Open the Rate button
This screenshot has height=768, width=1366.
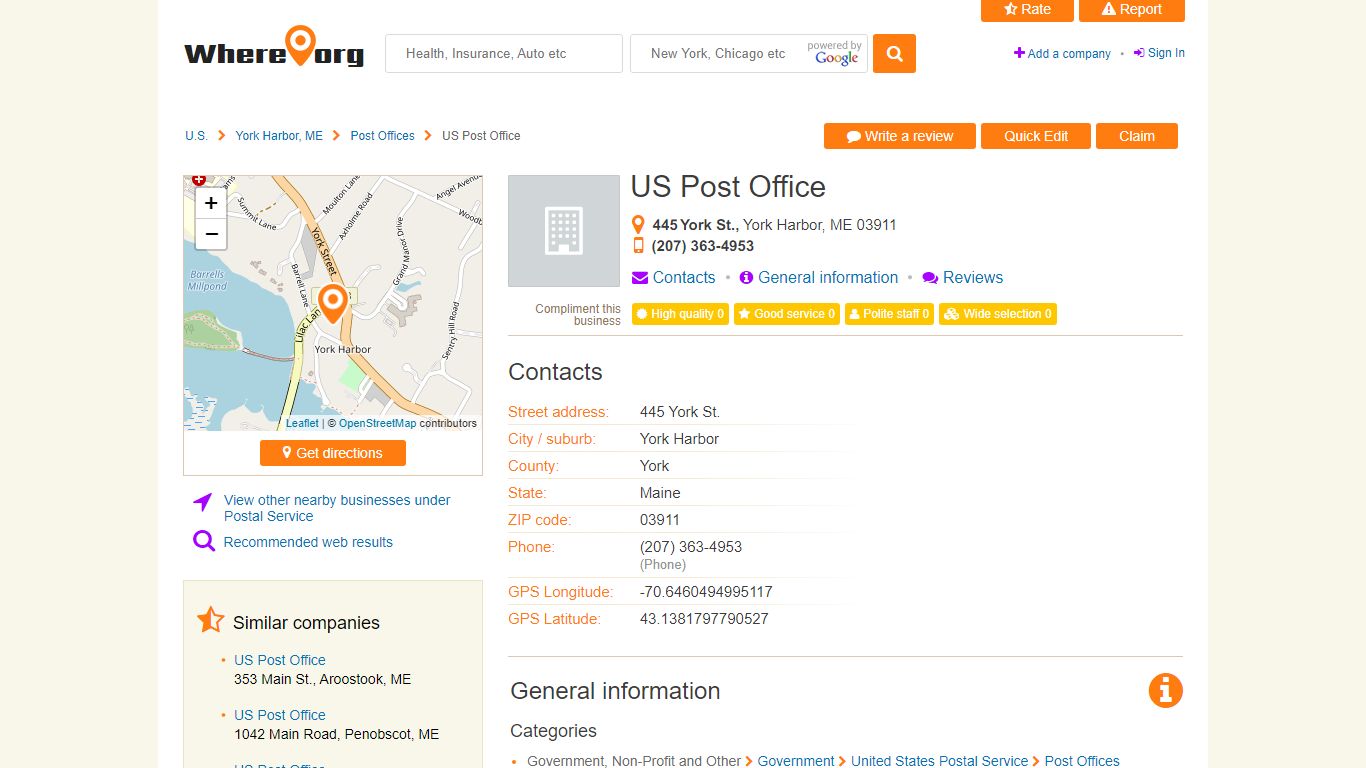point(1027,9)
